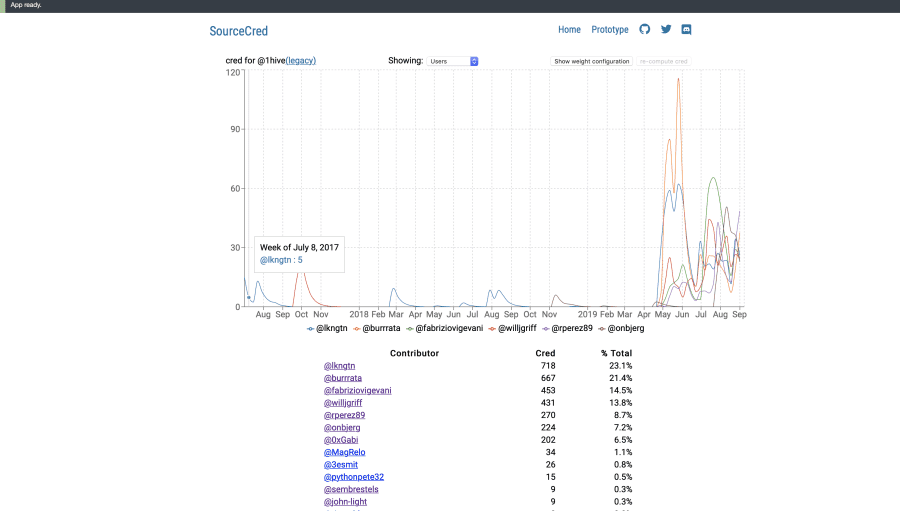Click the re-compute cred button
The height and width of the screenshot is (511, 900).
(664, 61)
